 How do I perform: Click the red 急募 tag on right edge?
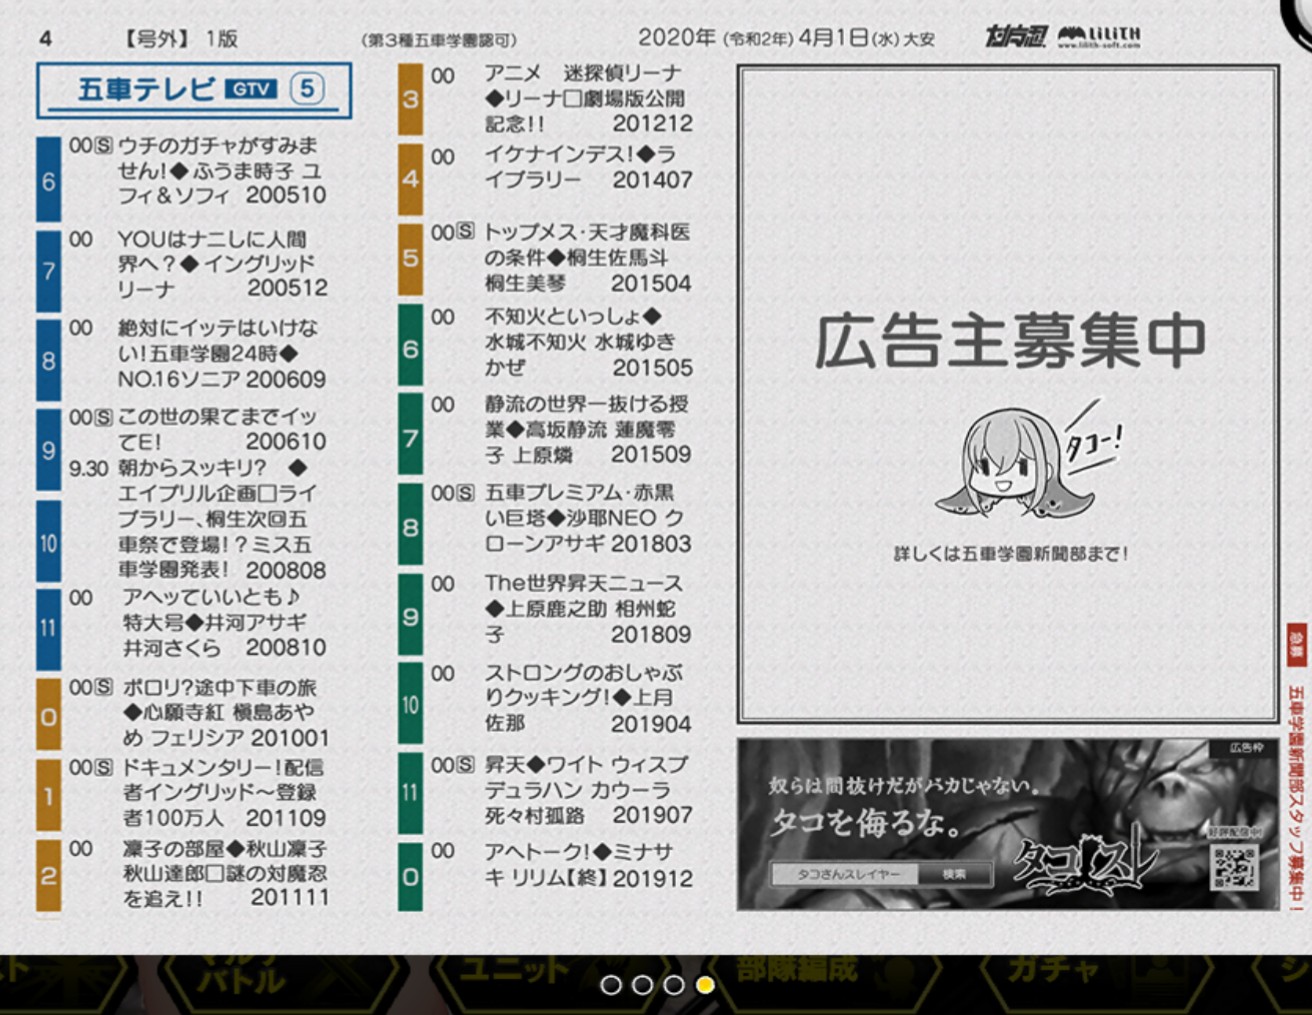pos(1296,644)
